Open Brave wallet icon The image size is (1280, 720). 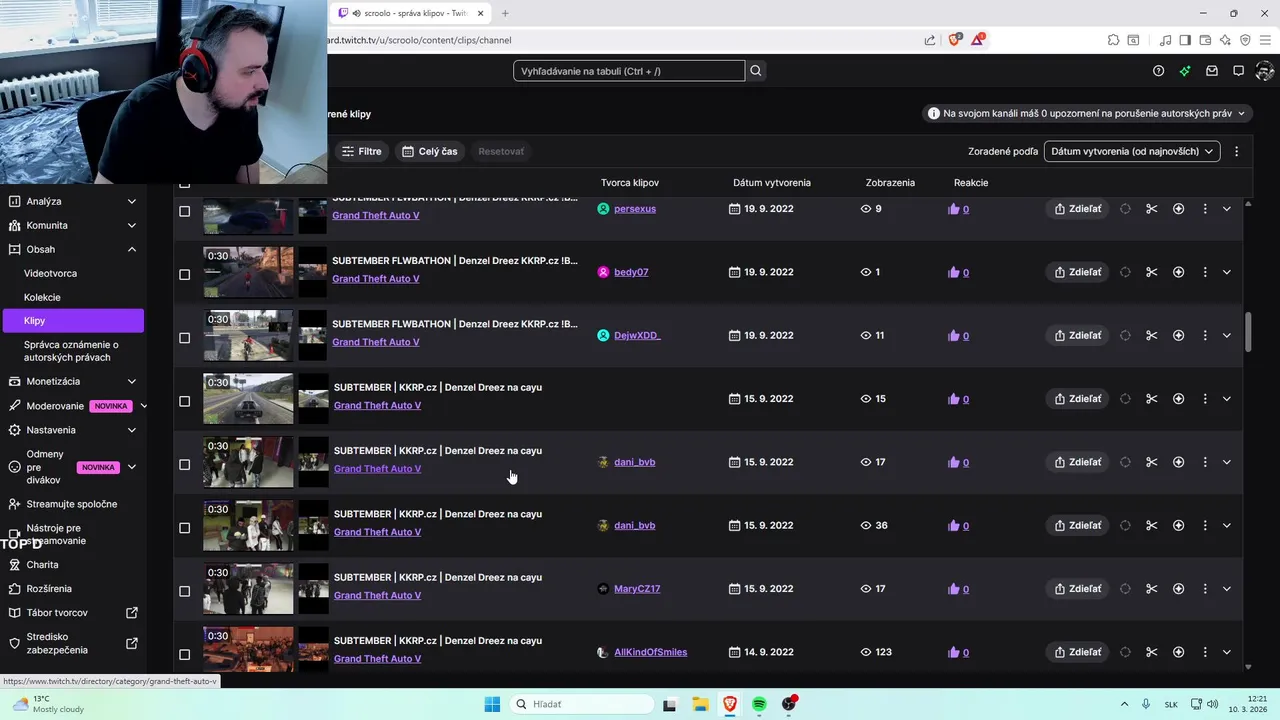click(1205, 40)
